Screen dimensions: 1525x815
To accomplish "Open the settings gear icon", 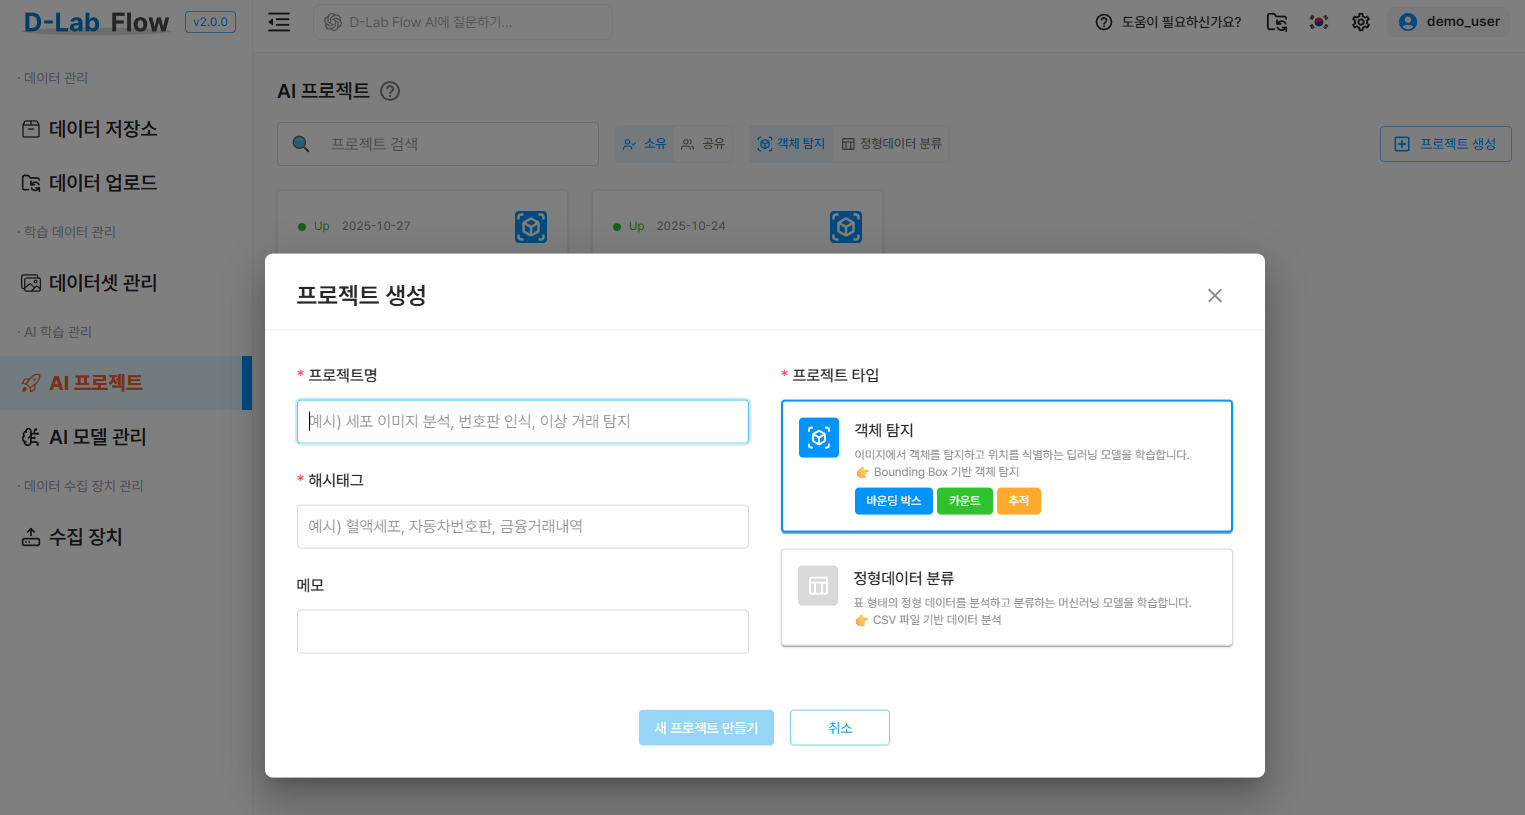I will (1360, 21).
